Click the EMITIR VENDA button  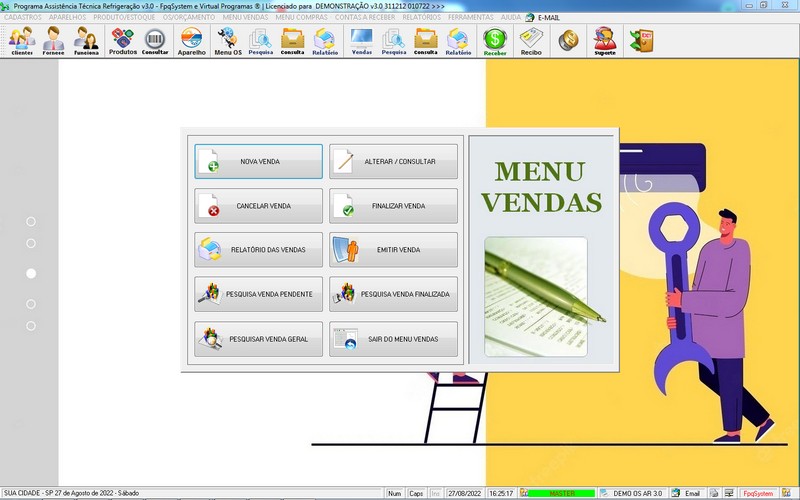pos(393,249)
